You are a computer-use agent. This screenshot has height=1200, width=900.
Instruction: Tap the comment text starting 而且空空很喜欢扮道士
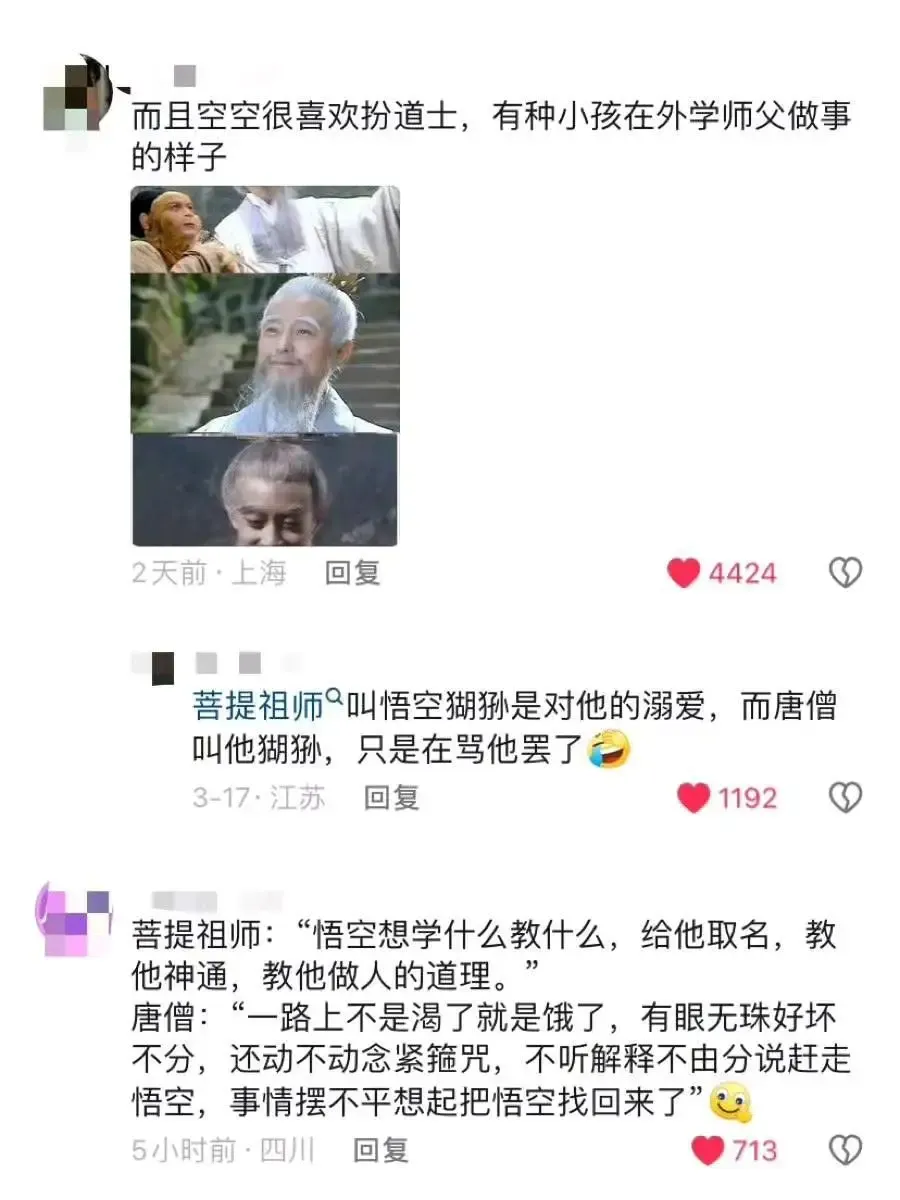tap(492, 135)
